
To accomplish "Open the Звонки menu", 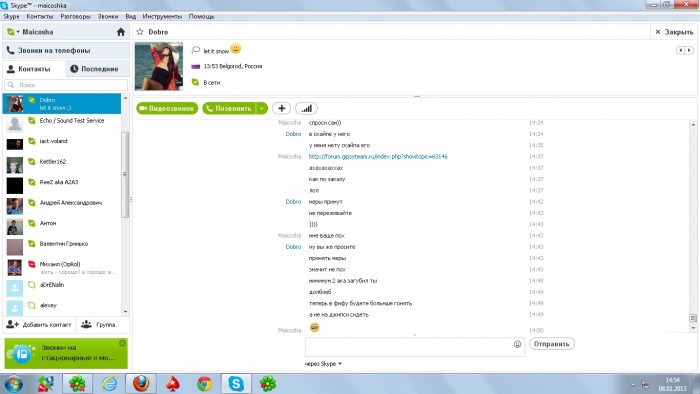I will coord(108,17).
